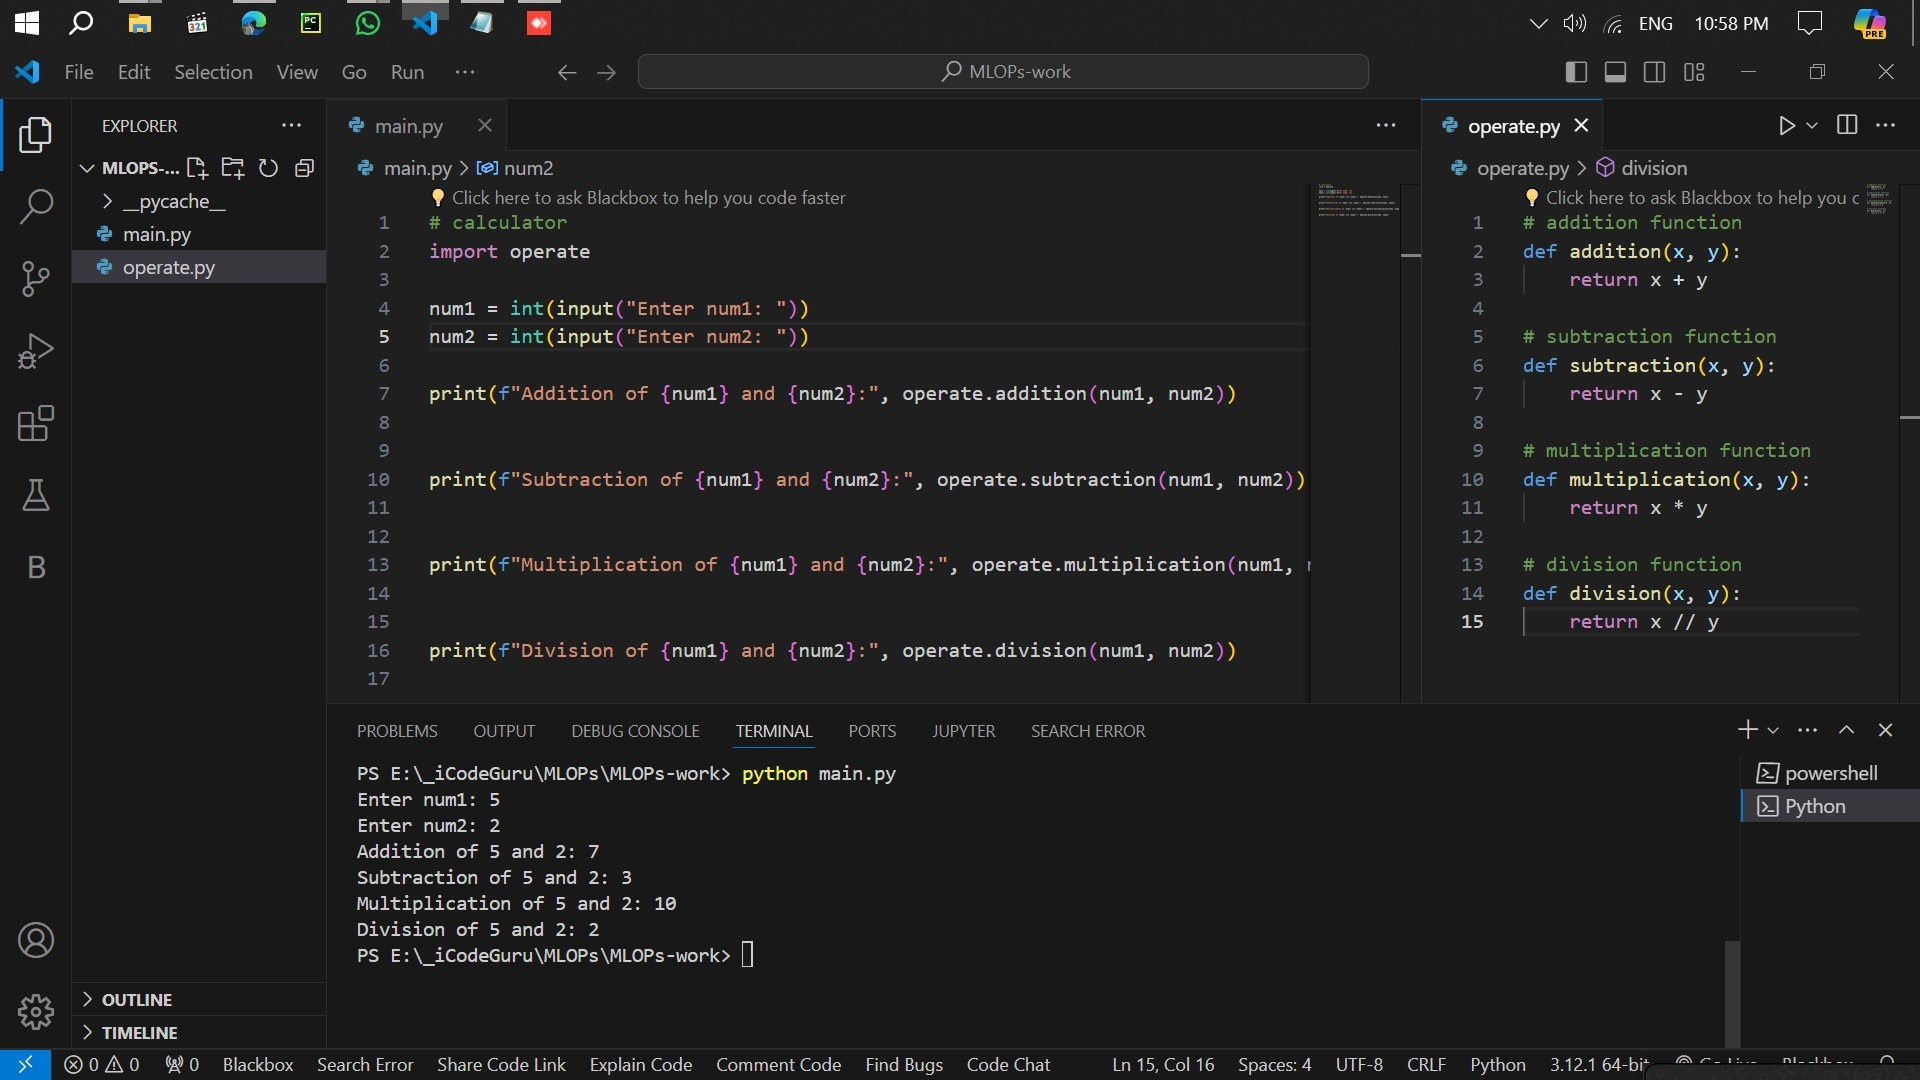Click the MLOPs-work command center search box
The height and width of the screenshot is (1080, 1920).
pyautogui.click(x=1003, y=72)
